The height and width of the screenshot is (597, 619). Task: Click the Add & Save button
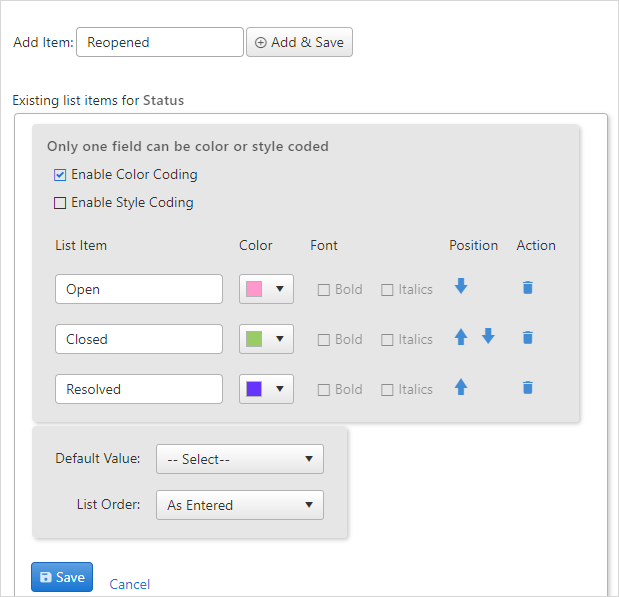coord(299,42)
